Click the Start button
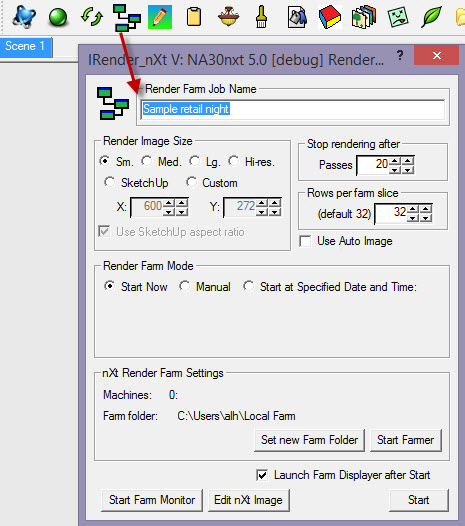Viewport: 465px width, 526px height. point(418,500)
